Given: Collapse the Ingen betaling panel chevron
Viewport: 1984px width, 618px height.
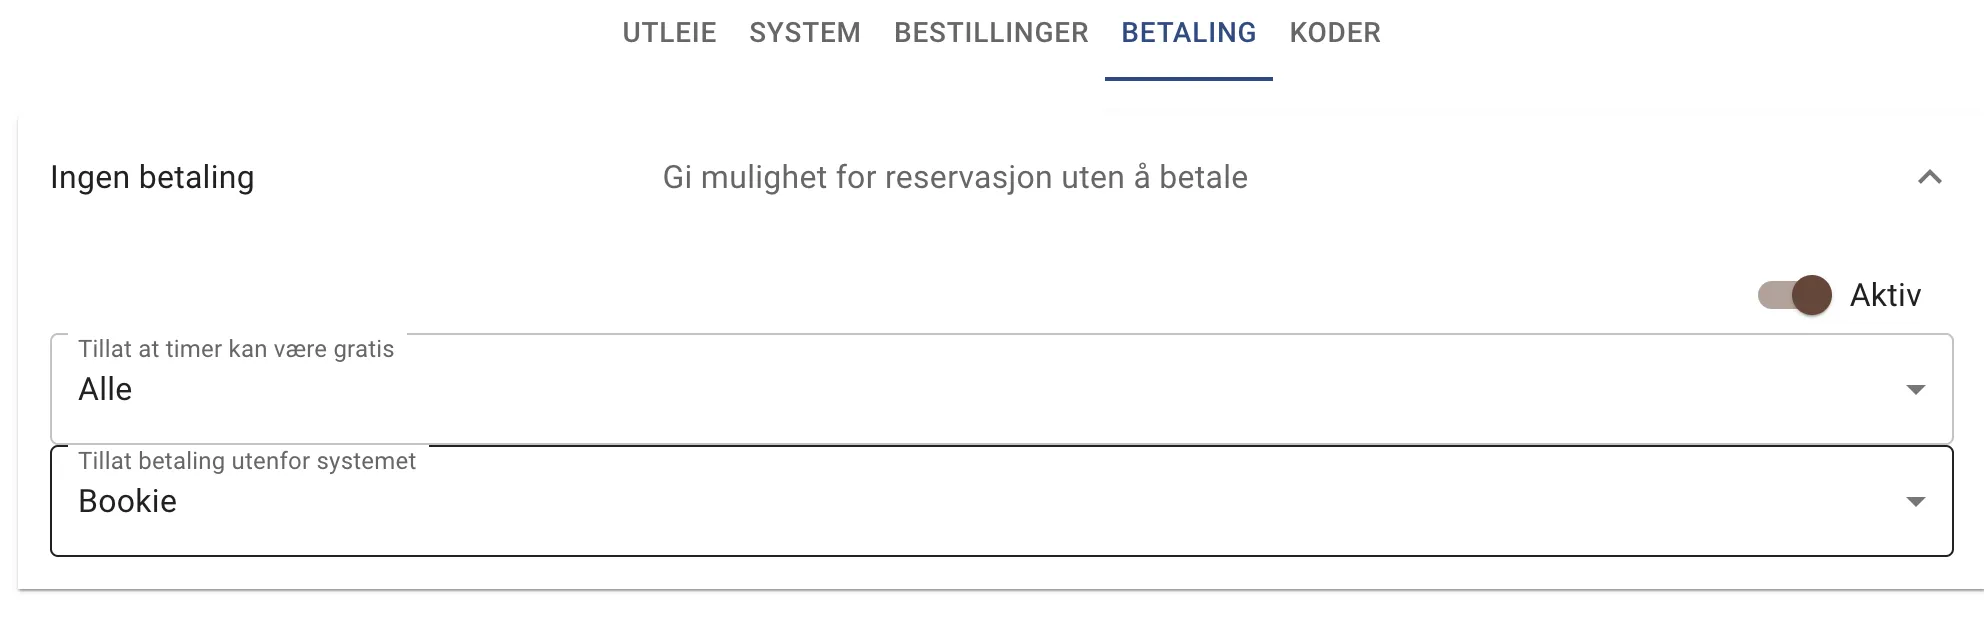Looking at the screenshot, I should pos(1929,178).
